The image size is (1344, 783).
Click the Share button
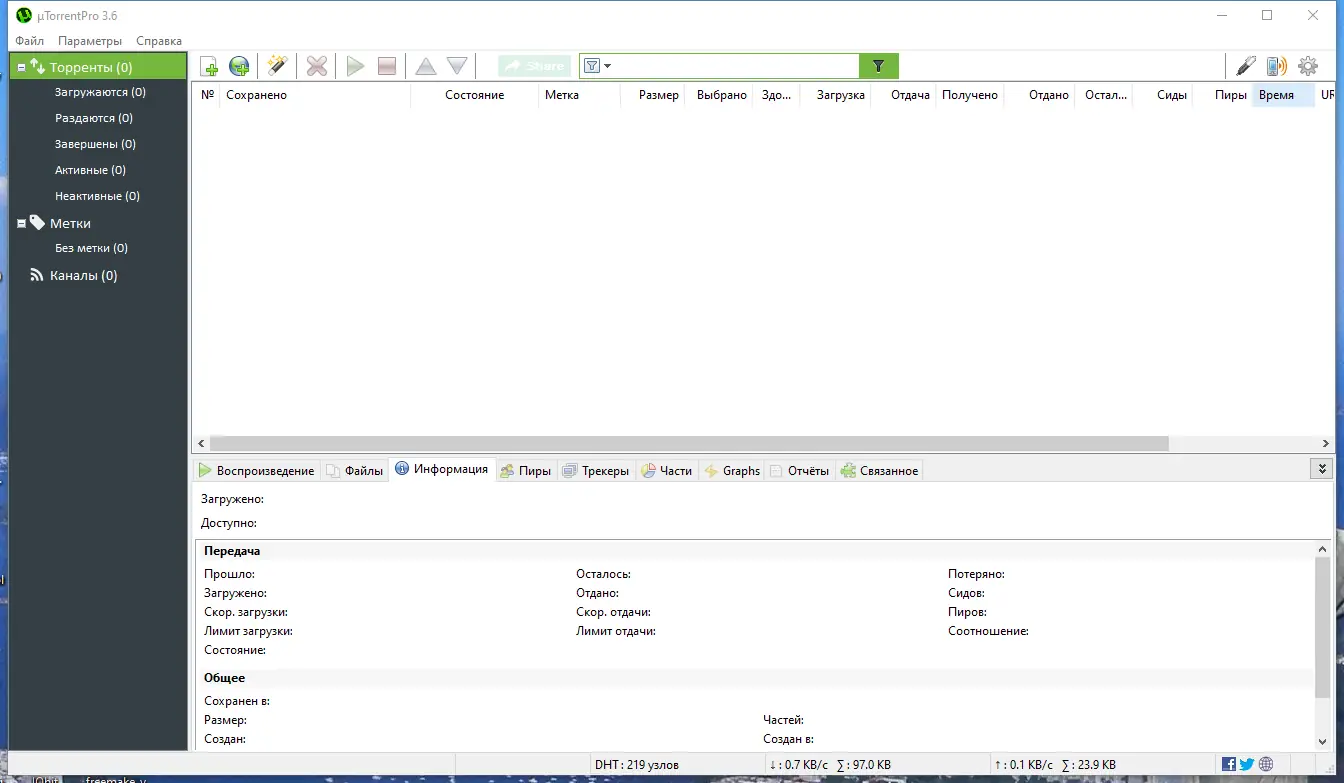pos(533,65)
